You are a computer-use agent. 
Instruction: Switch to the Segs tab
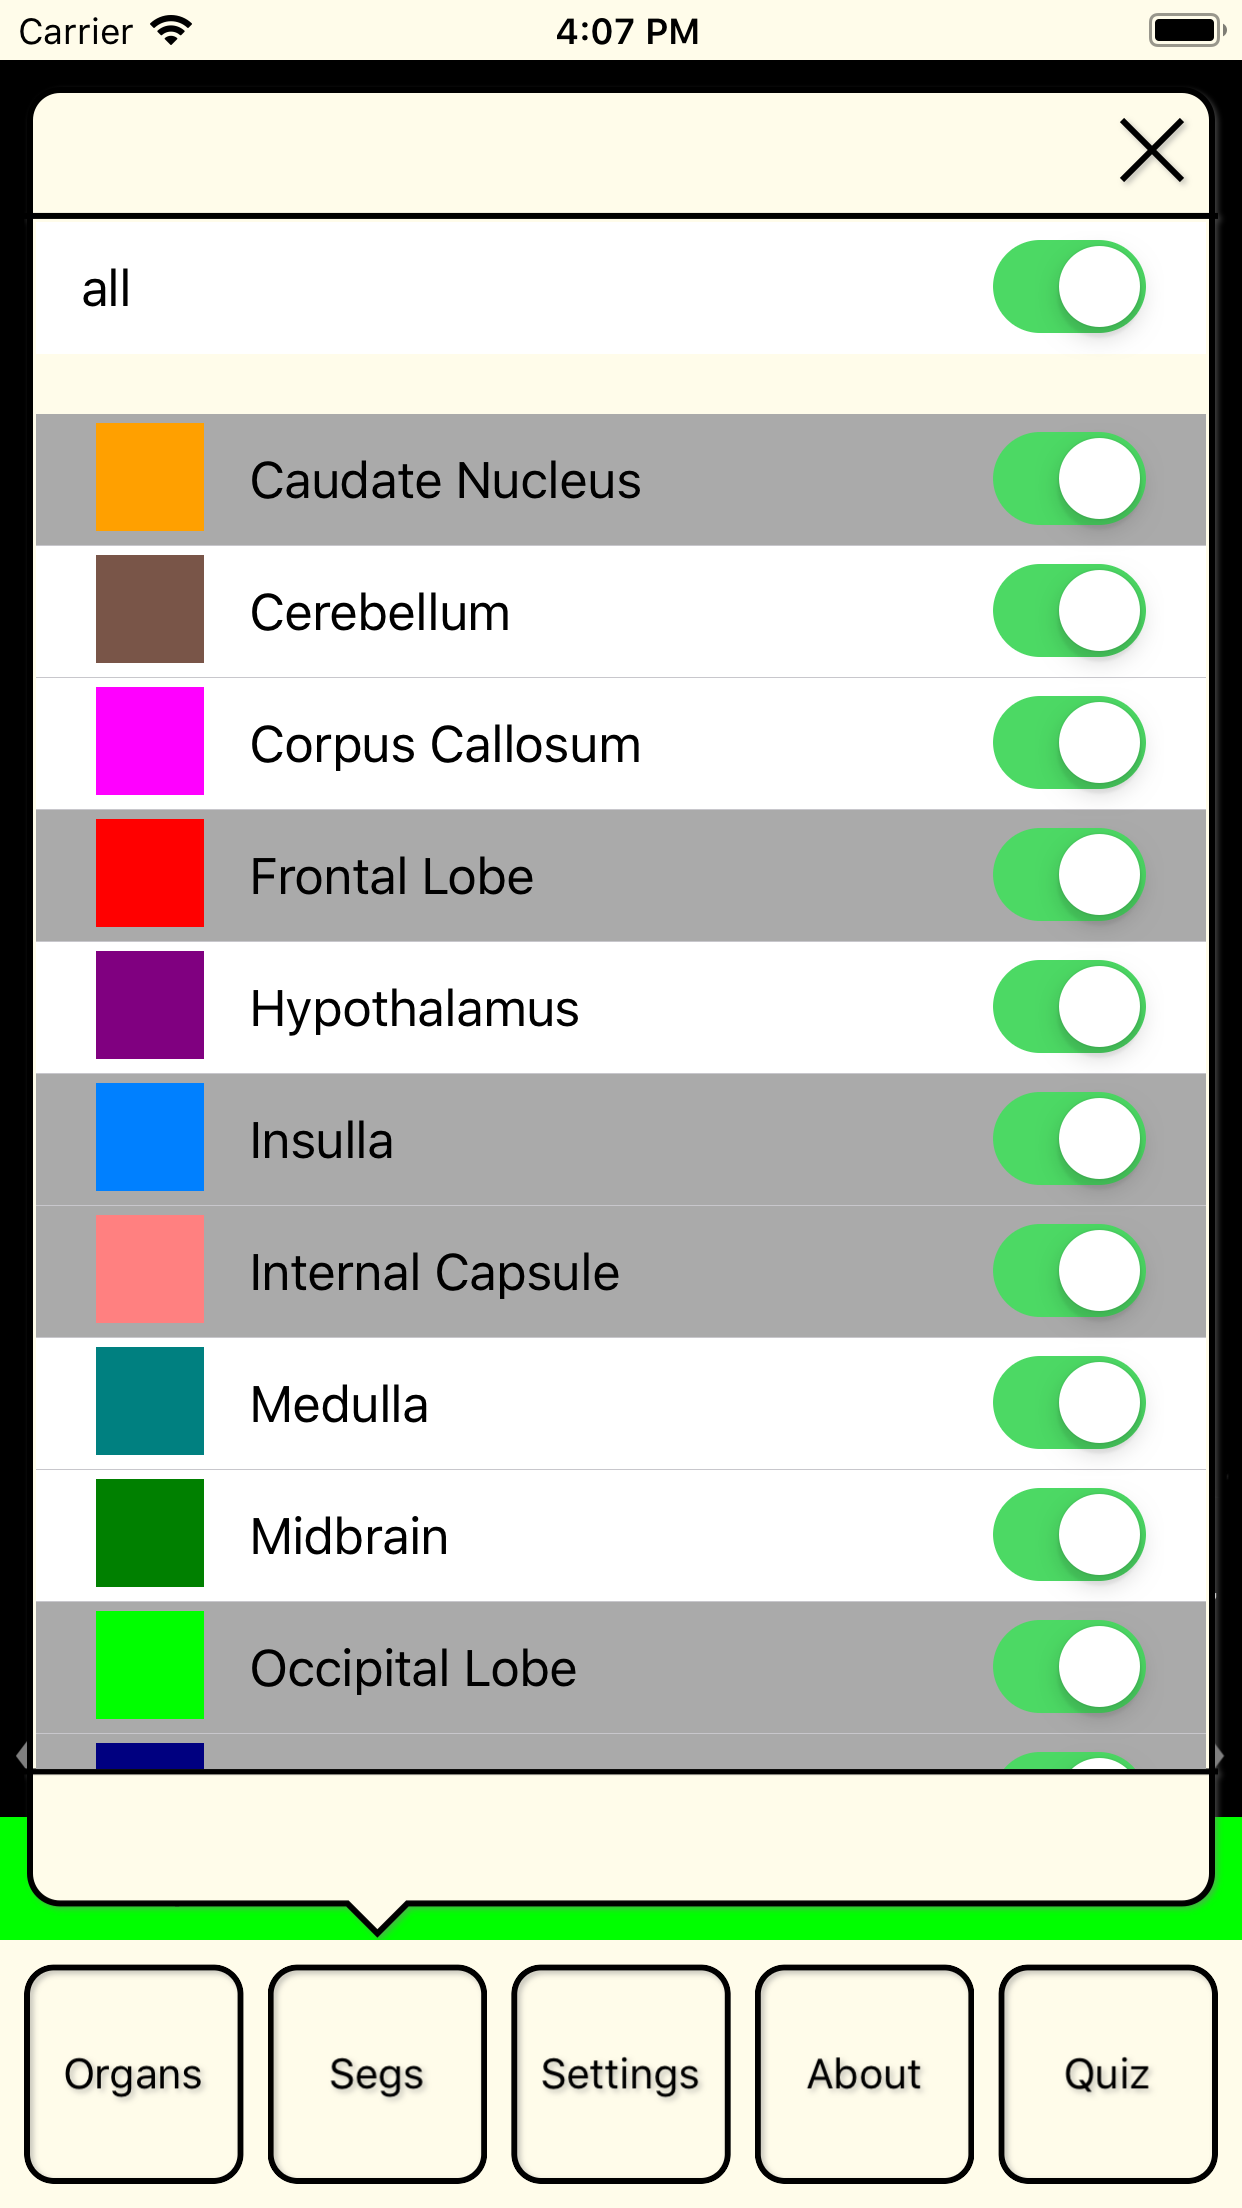[377, 2074]
